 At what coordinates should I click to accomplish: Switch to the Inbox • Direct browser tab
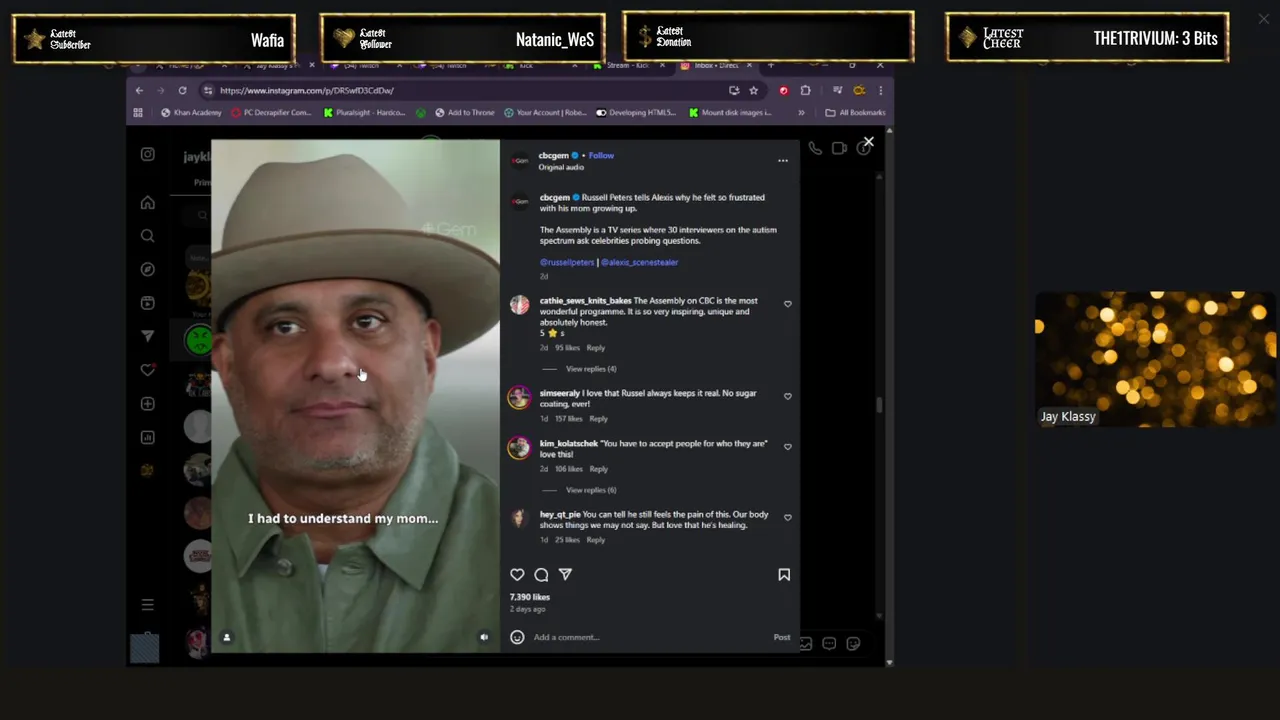[x=715, y=65]
